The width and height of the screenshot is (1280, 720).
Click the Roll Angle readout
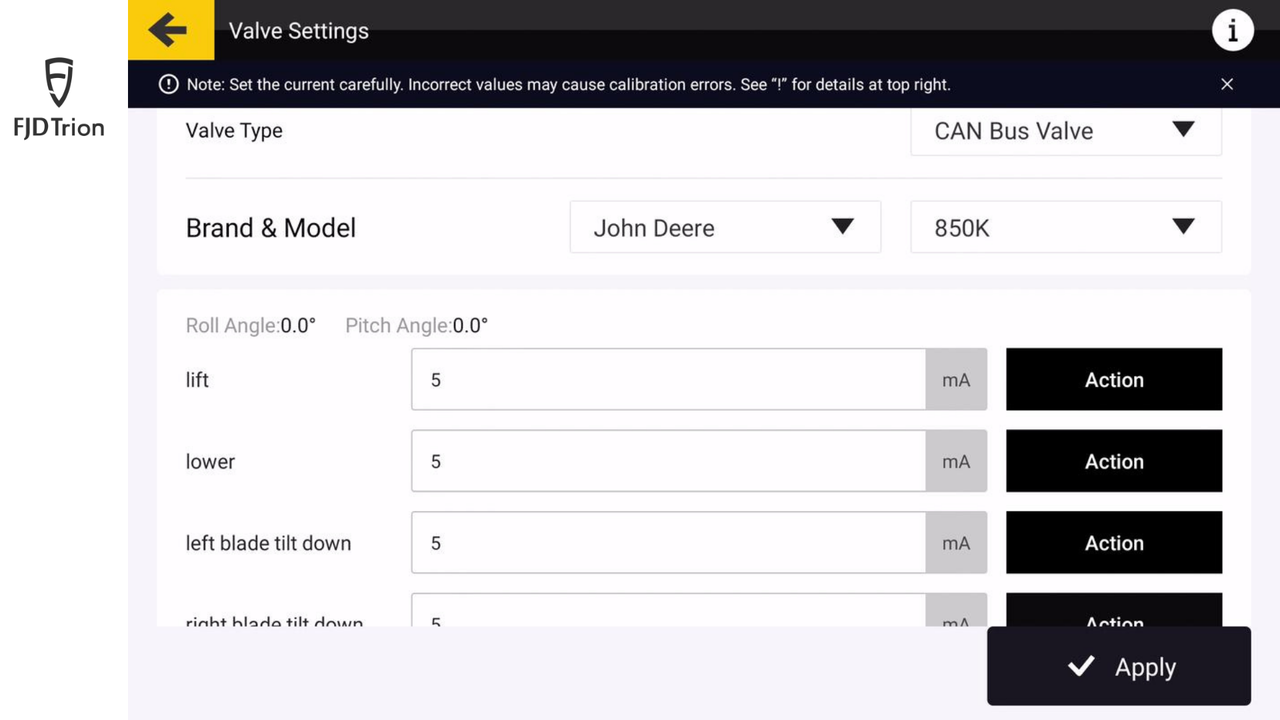pyautogui.click(x=250, y=325)
